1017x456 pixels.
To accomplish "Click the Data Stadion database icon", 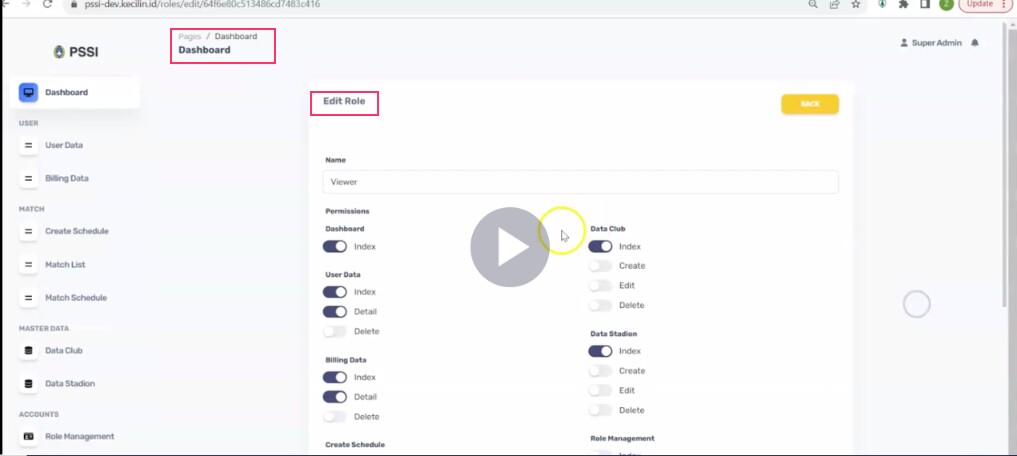I will [x=28, y=383].
